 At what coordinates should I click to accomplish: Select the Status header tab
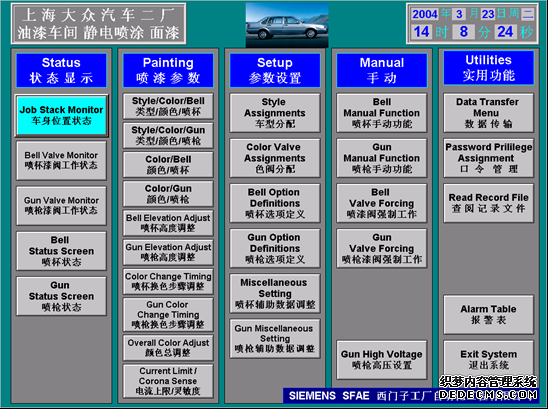coord(62,70)
